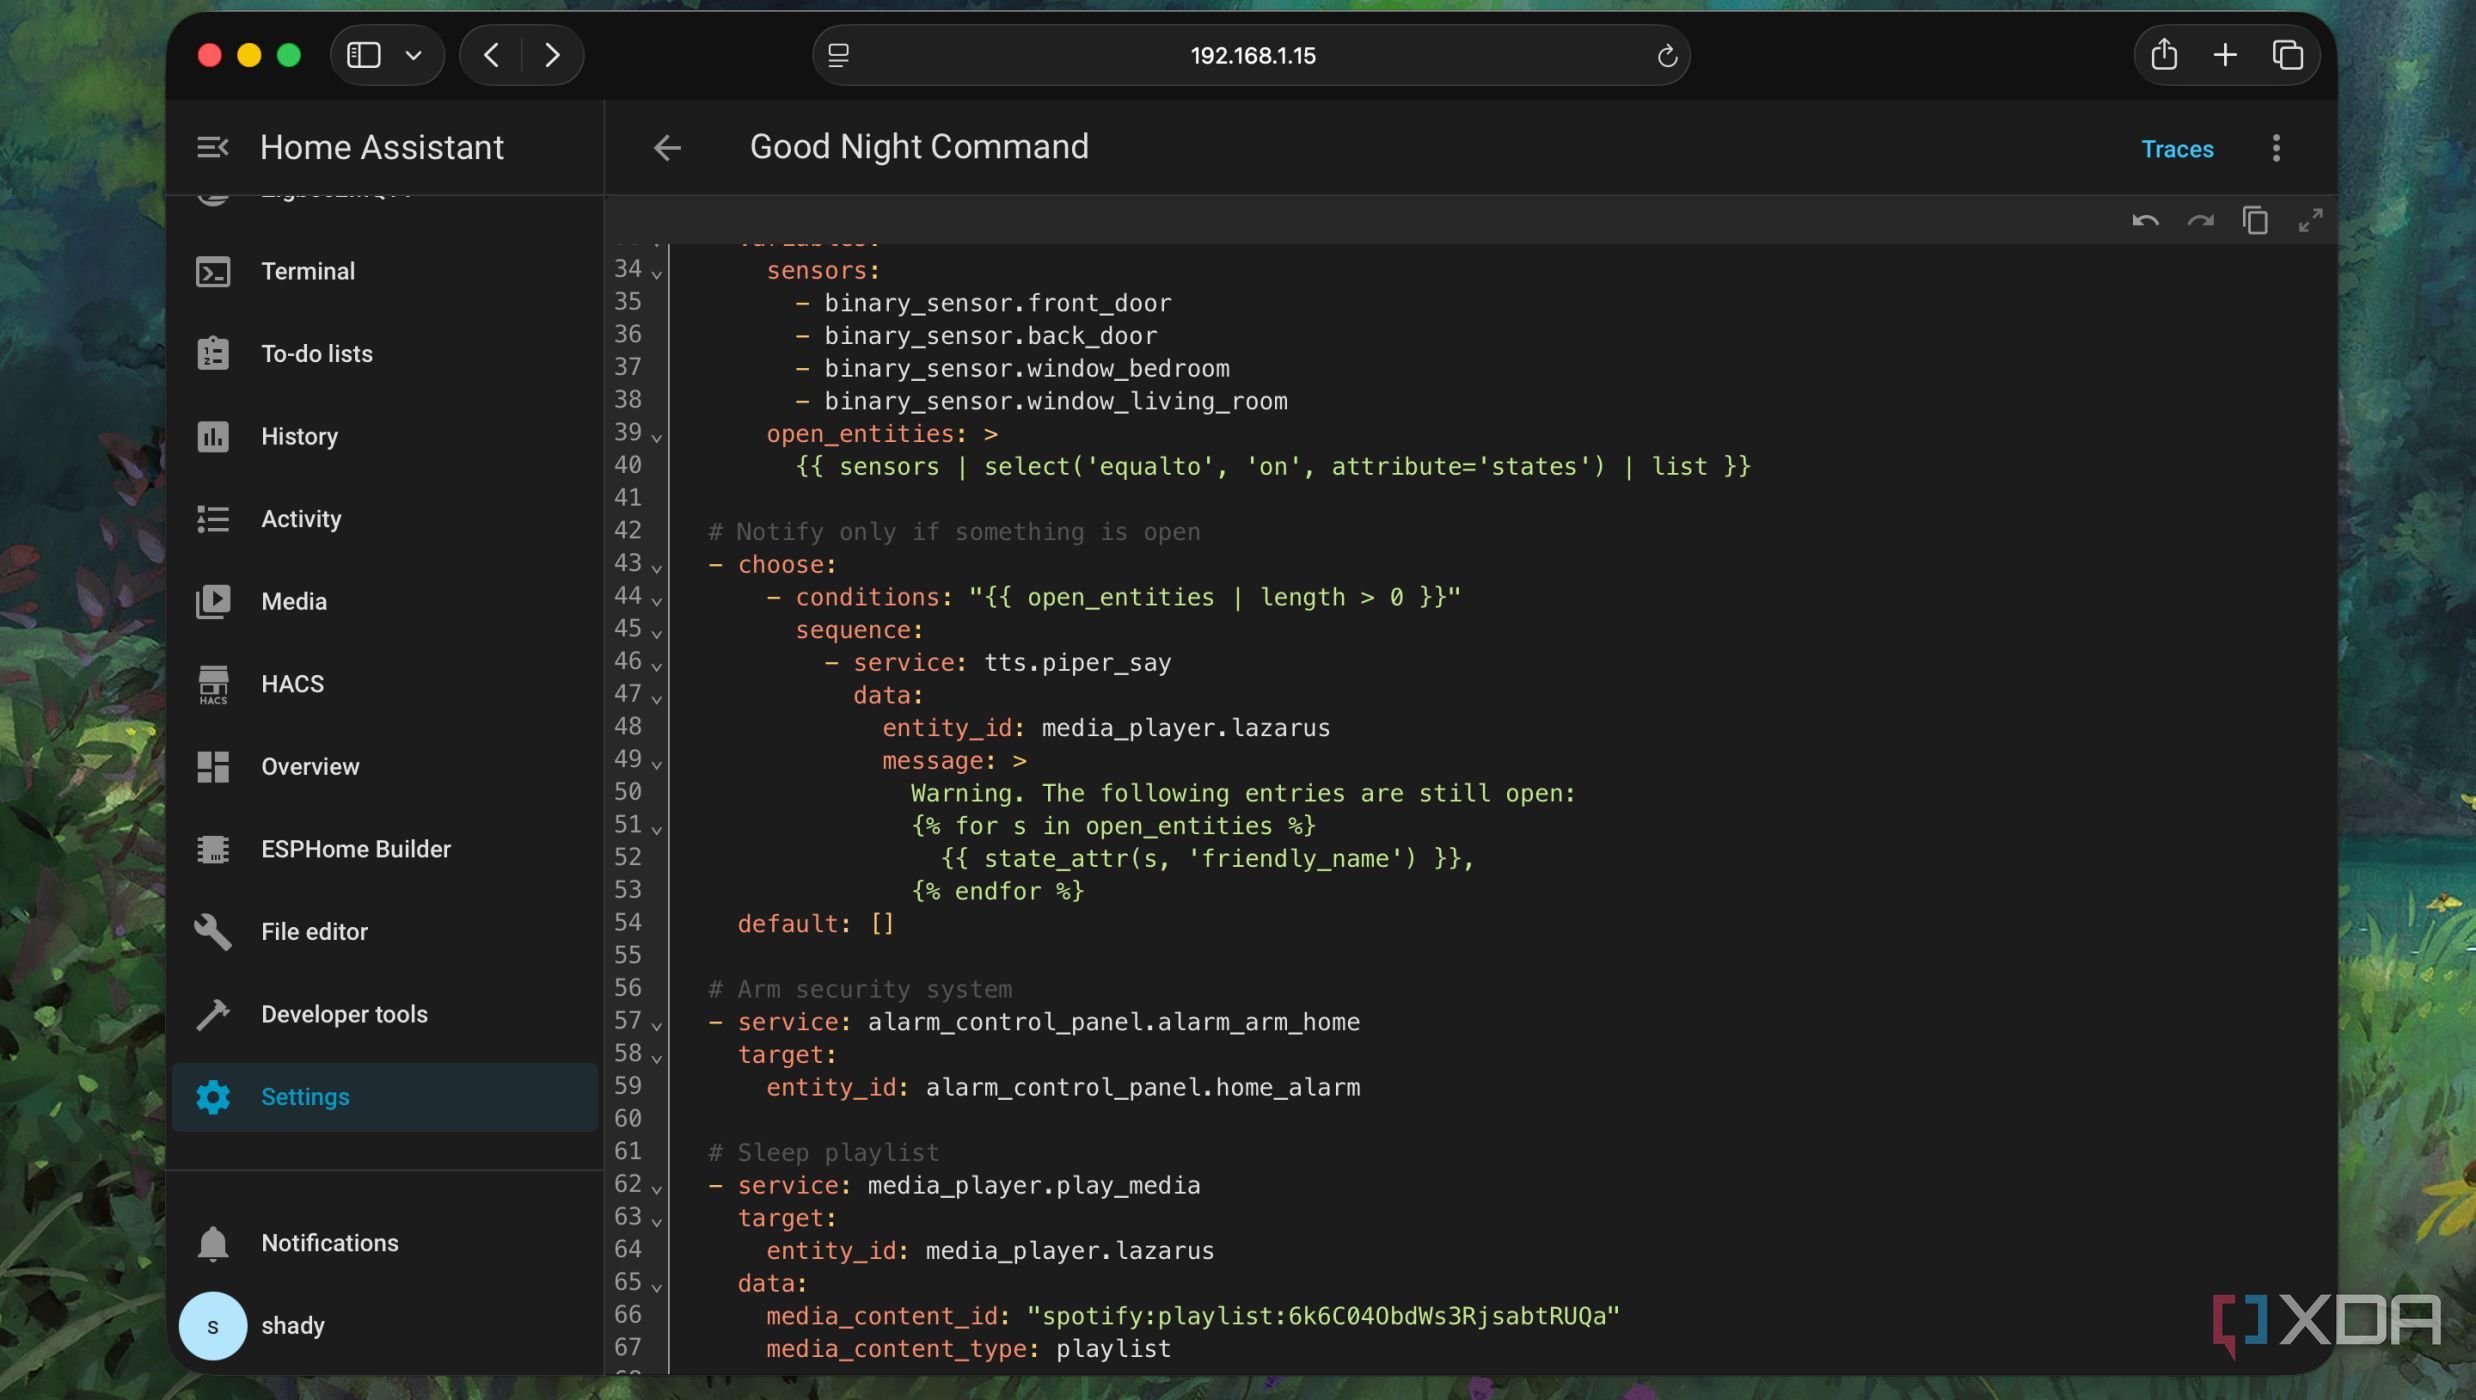The image size is (2476, 1400).
Task: Open the Traces link
Action: [x=2177, y=149]
